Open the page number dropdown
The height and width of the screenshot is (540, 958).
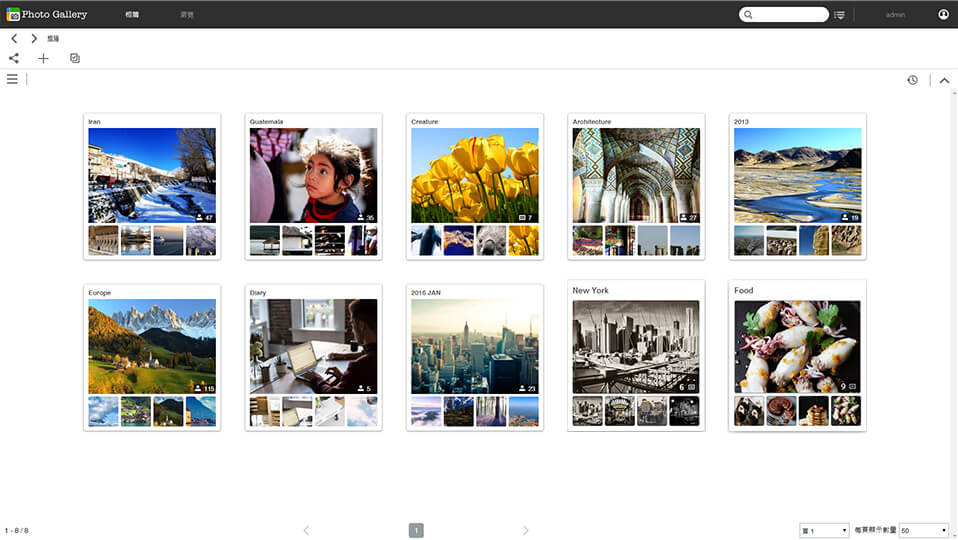(x=824, y=530)
